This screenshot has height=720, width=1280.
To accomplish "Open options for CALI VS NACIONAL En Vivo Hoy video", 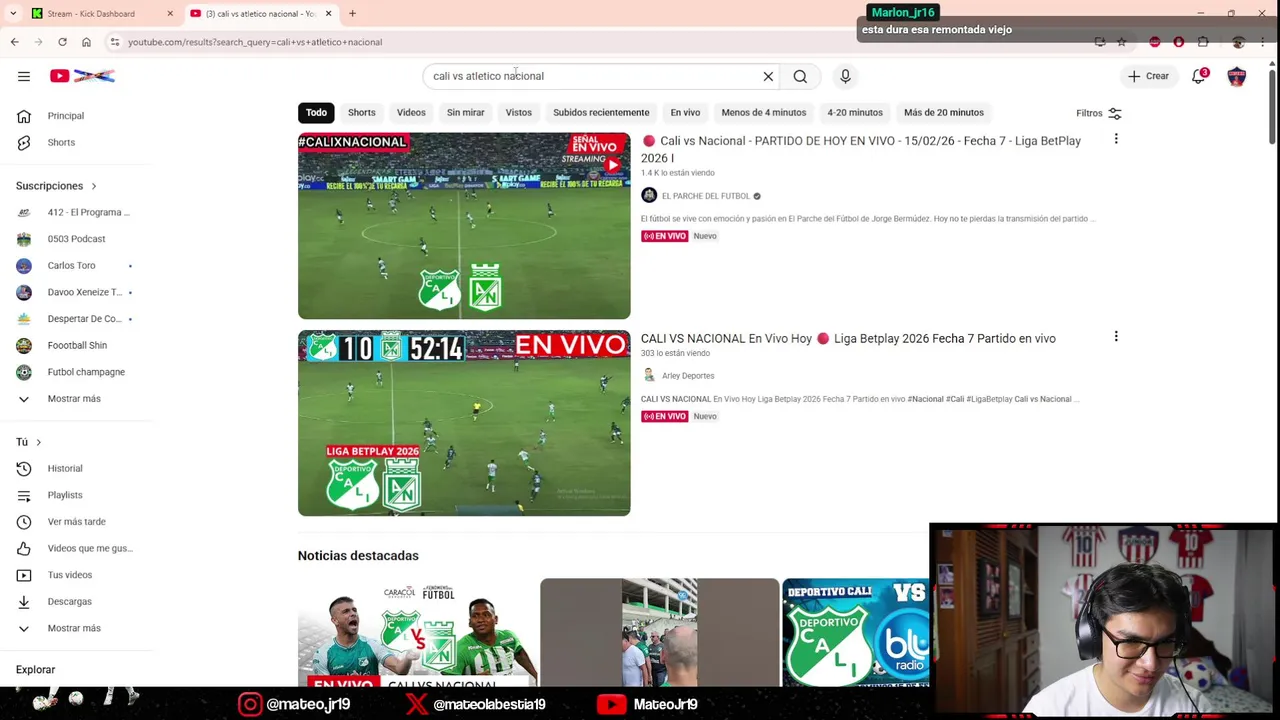I will click(x=1116, y=337).
